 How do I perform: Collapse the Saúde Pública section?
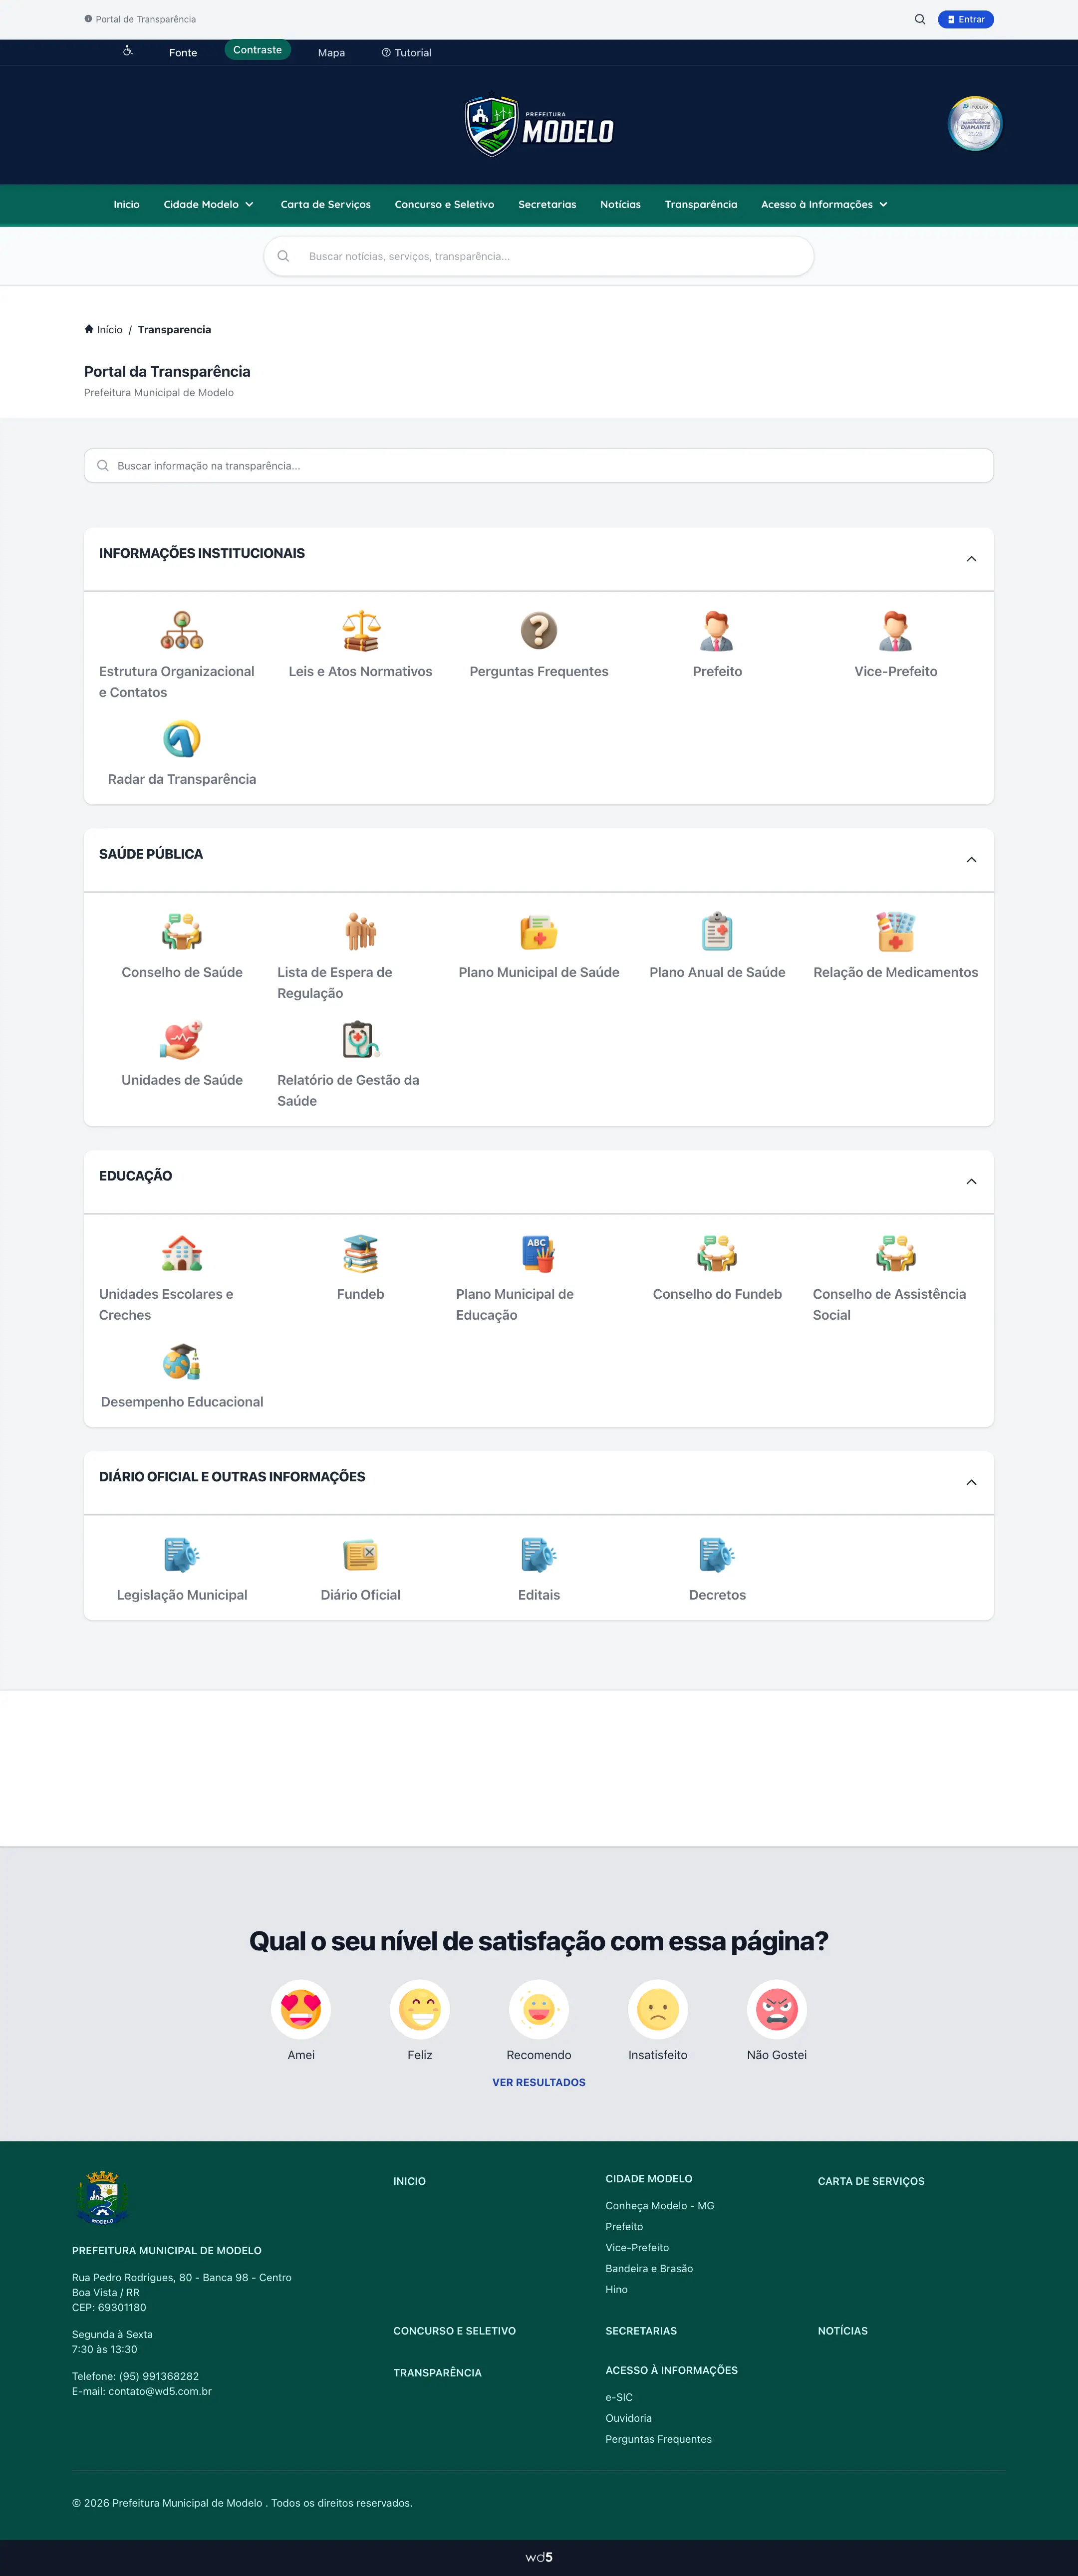click(971, 860)
